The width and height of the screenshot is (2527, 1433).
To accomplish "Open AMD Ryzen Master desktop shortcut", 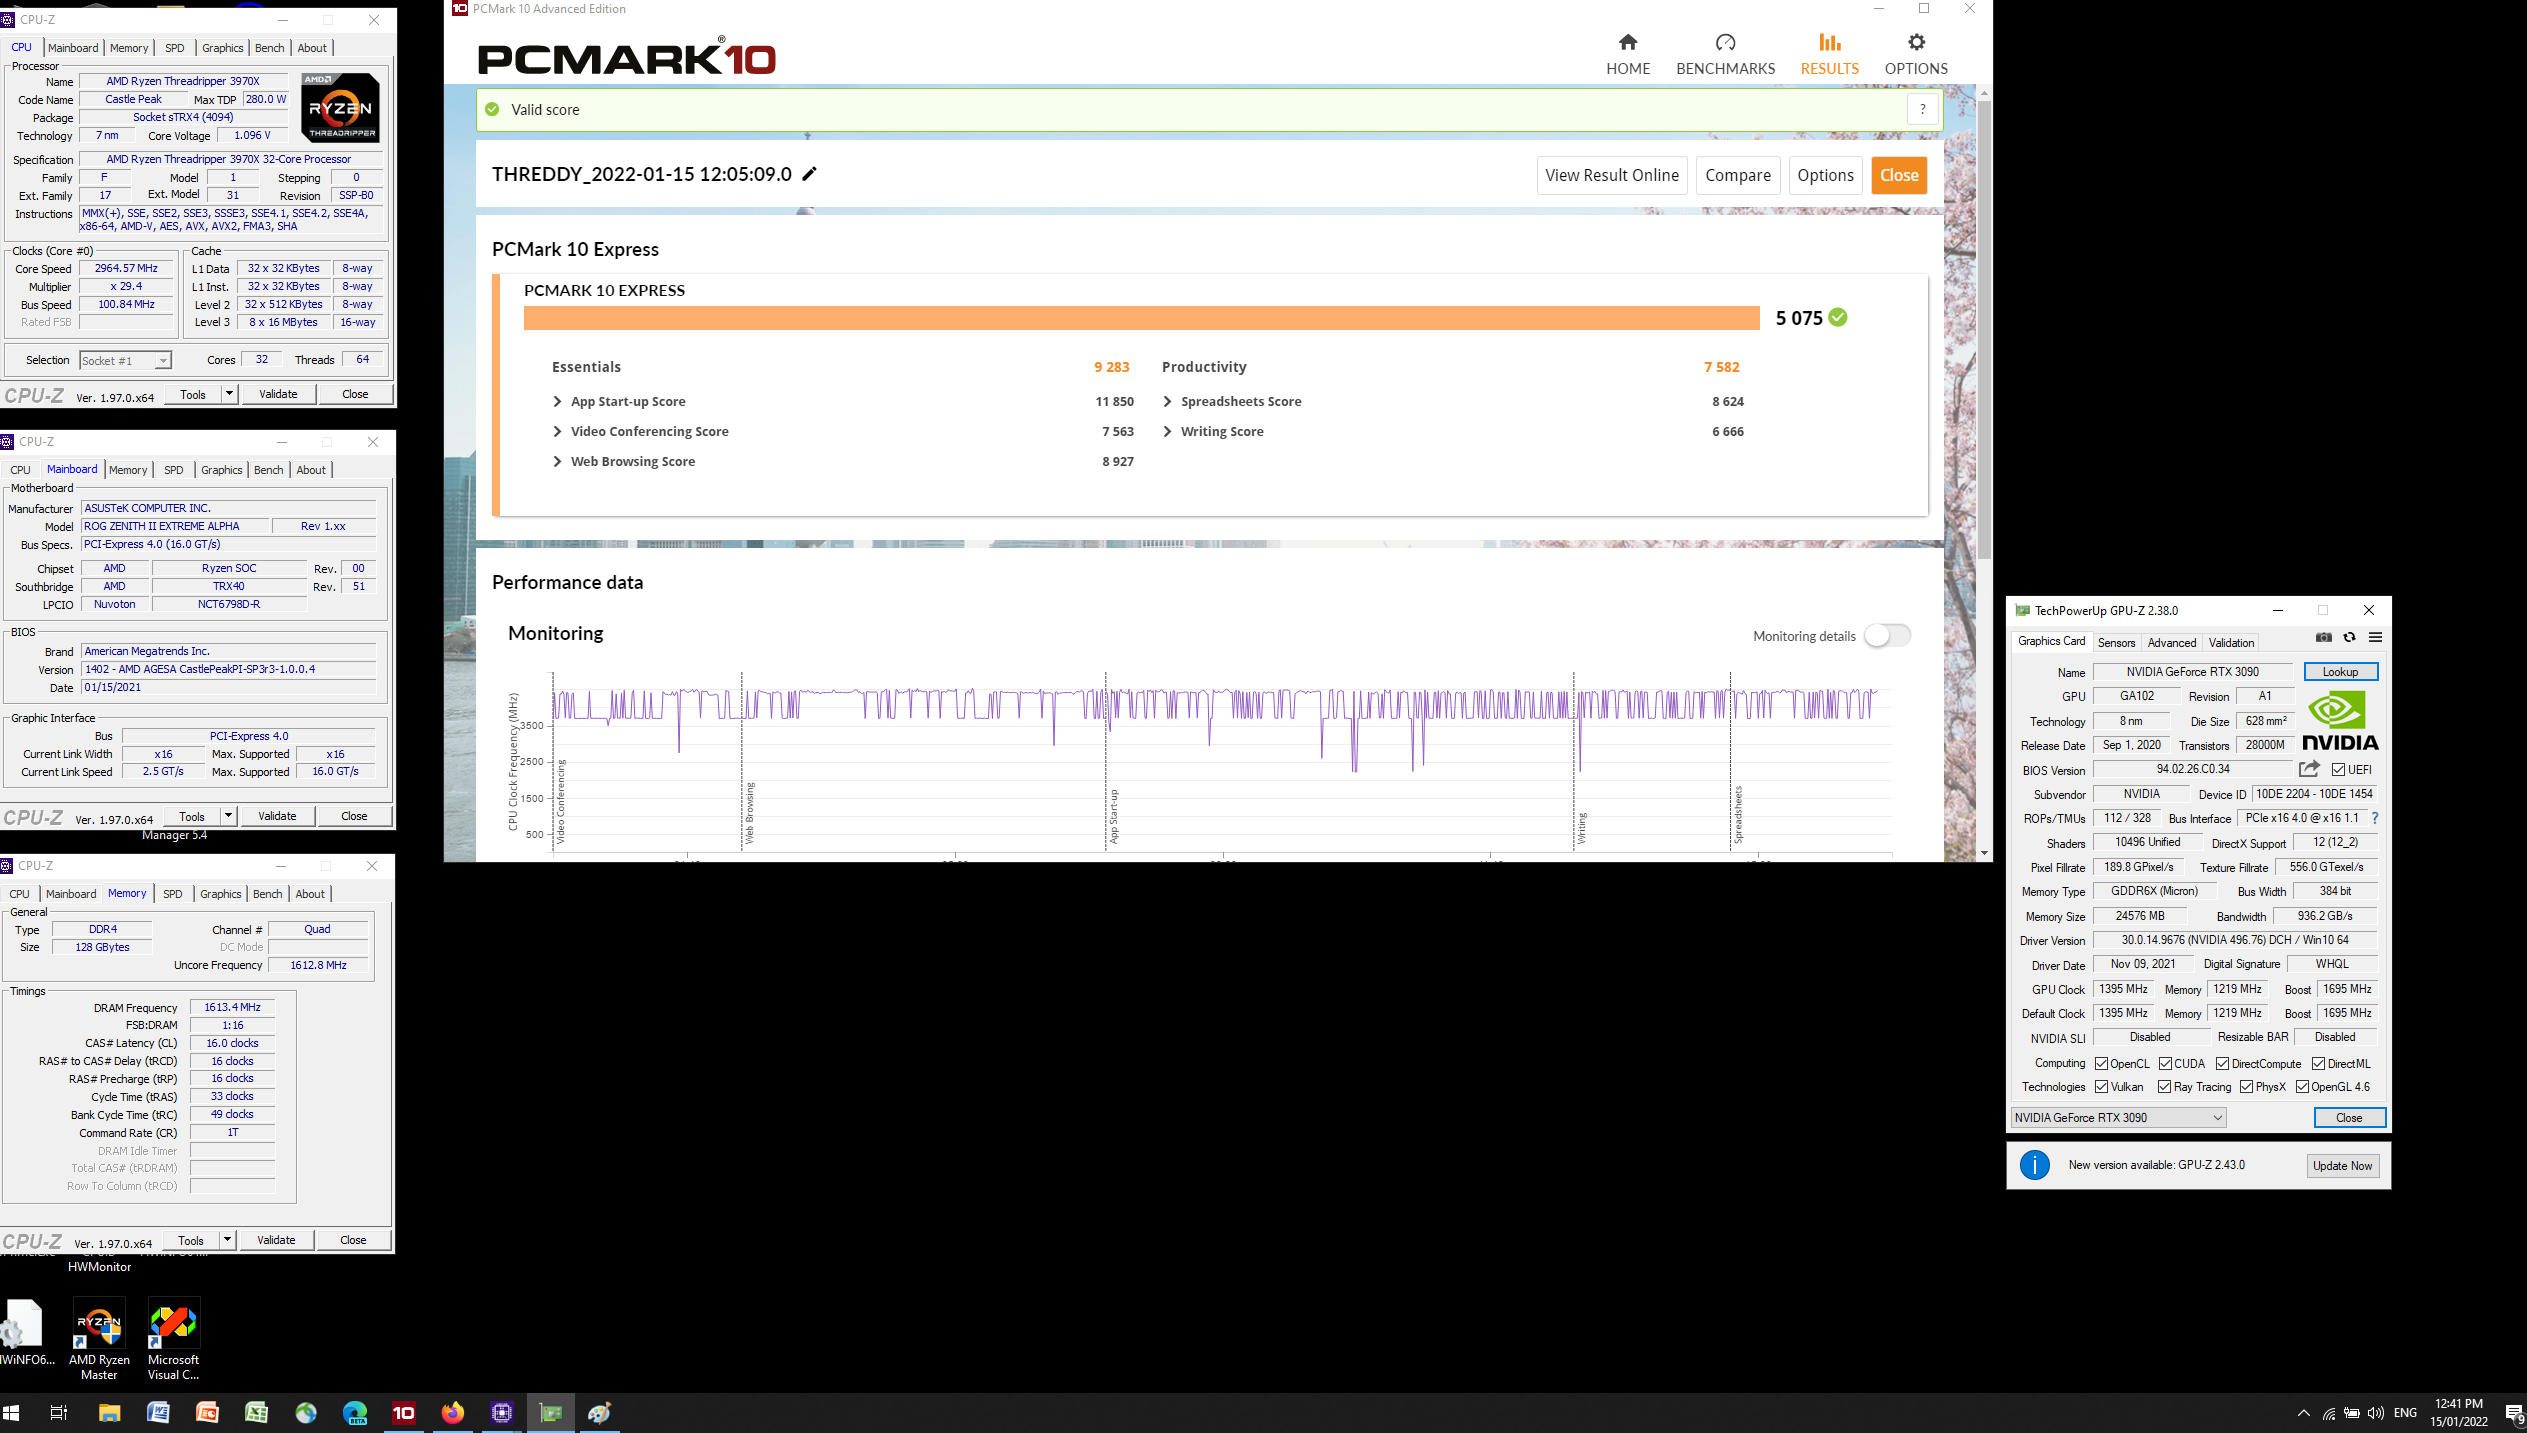I will coord(99,1340).
